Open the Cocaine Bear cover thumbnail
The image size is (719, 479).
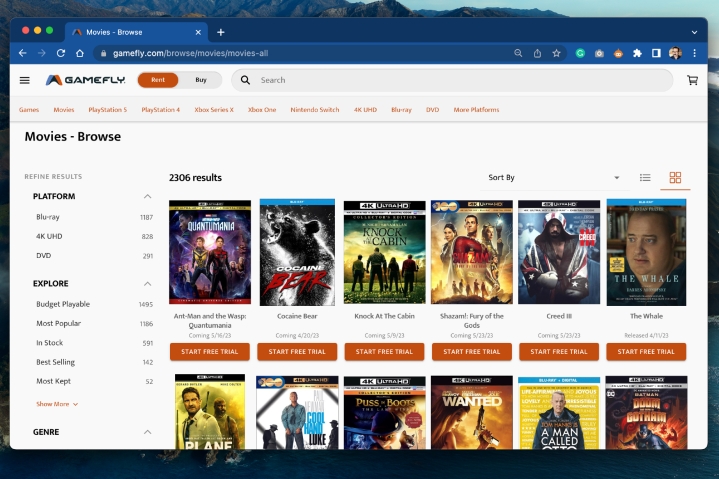pos(297,252)
